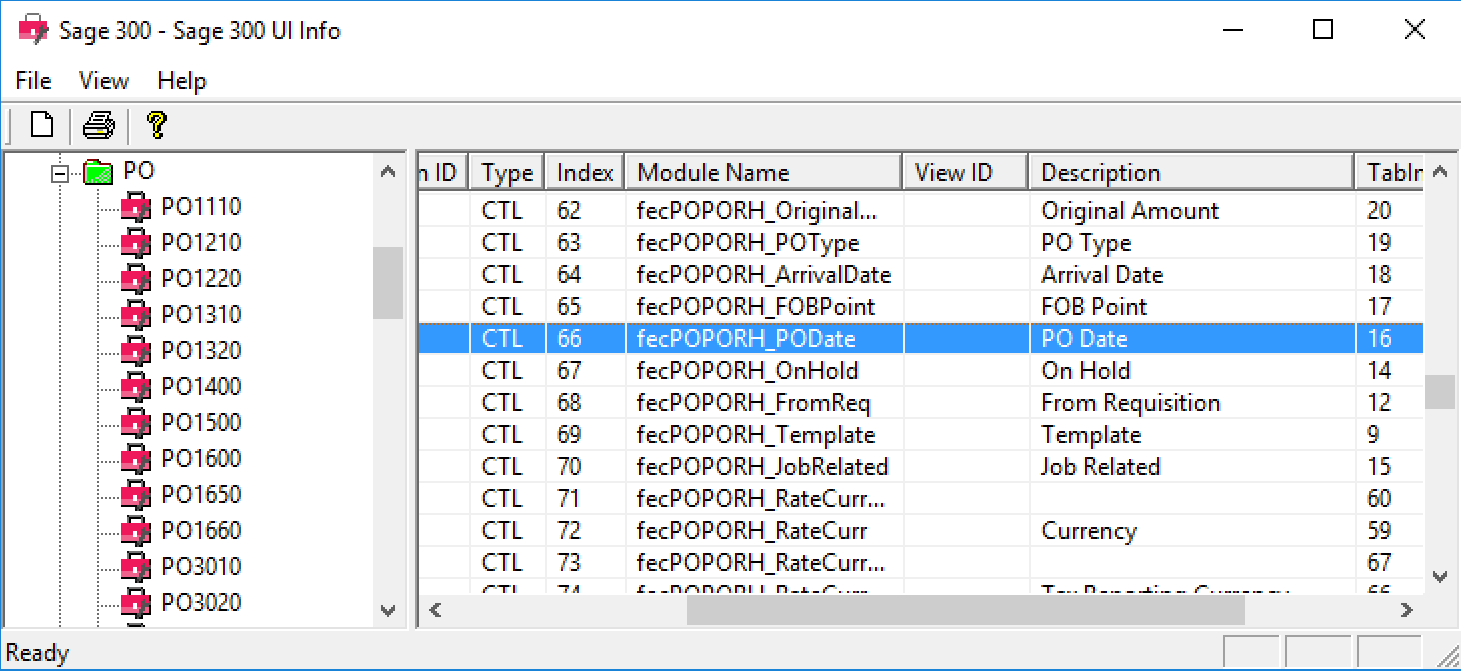Select the icon beside PO1600
Screen dimensions: 1461x671
134,460
